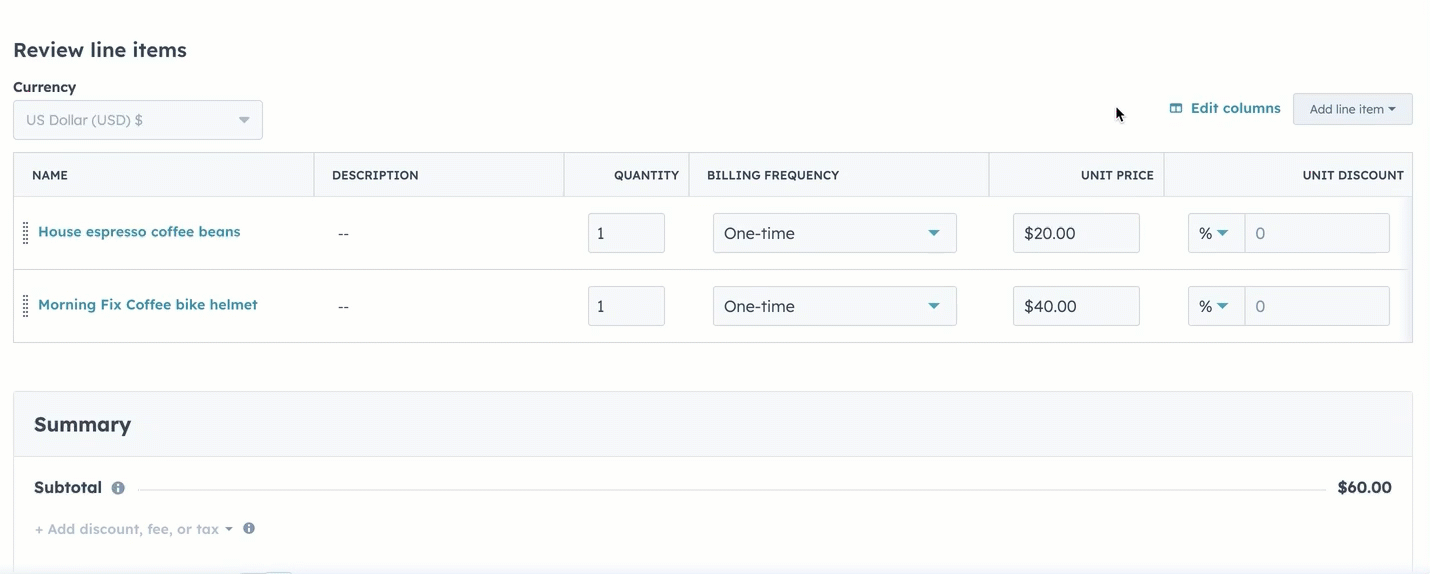Click the Edit columns link
Image resolution: width=1430 pixels, height=574 pixels.
(1235, 108)
